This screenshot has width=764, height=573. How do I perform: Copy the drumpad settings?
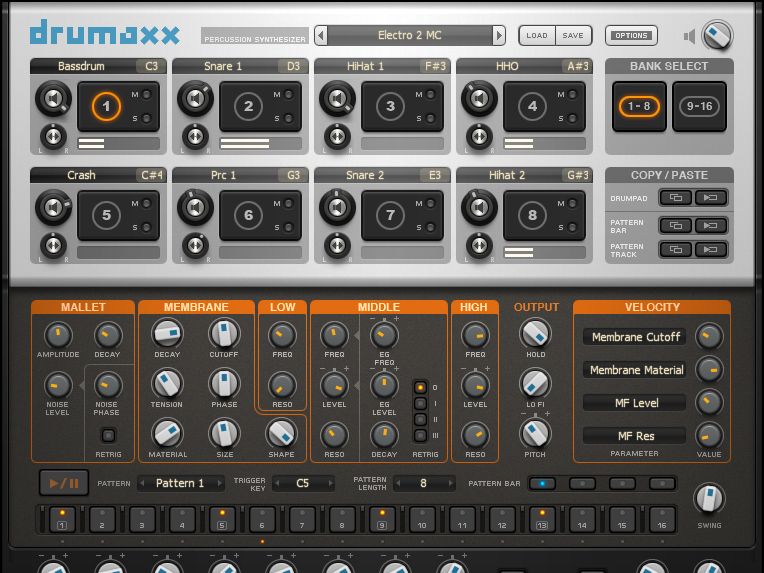tap(675, 198)
